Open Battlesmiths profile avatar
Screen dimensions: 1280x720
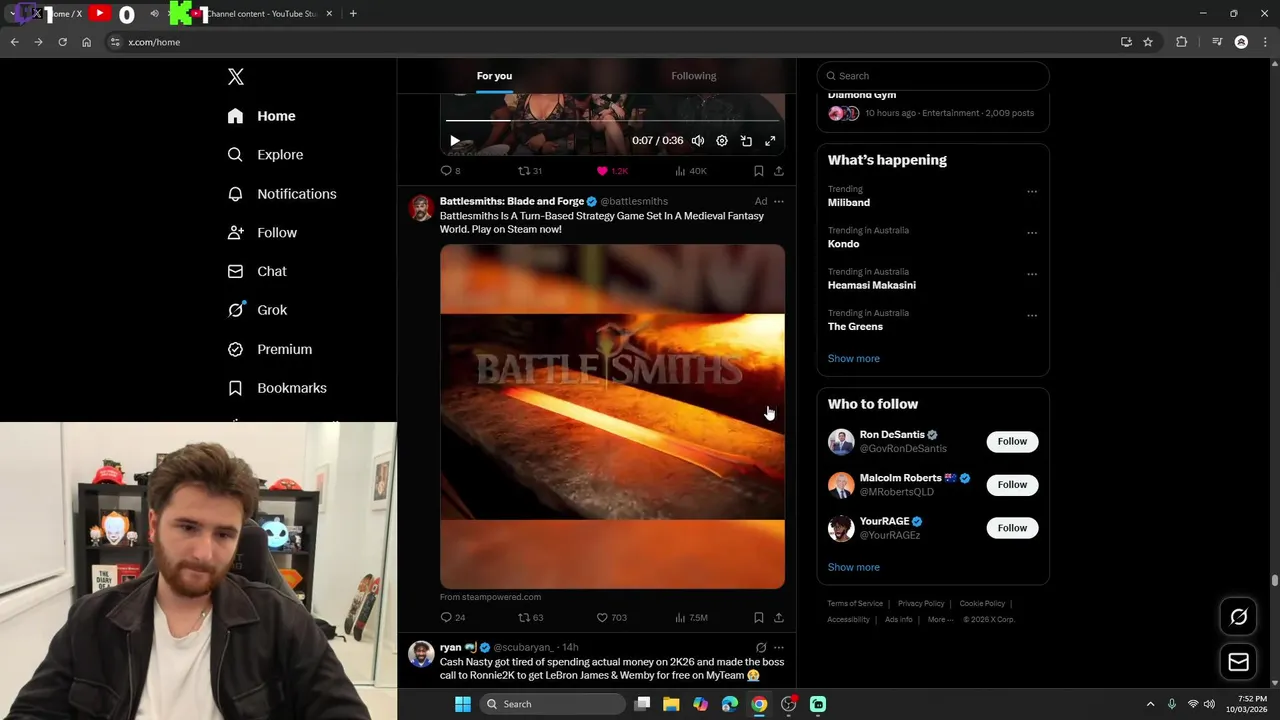pyautogui.click(x=421, y=208)
